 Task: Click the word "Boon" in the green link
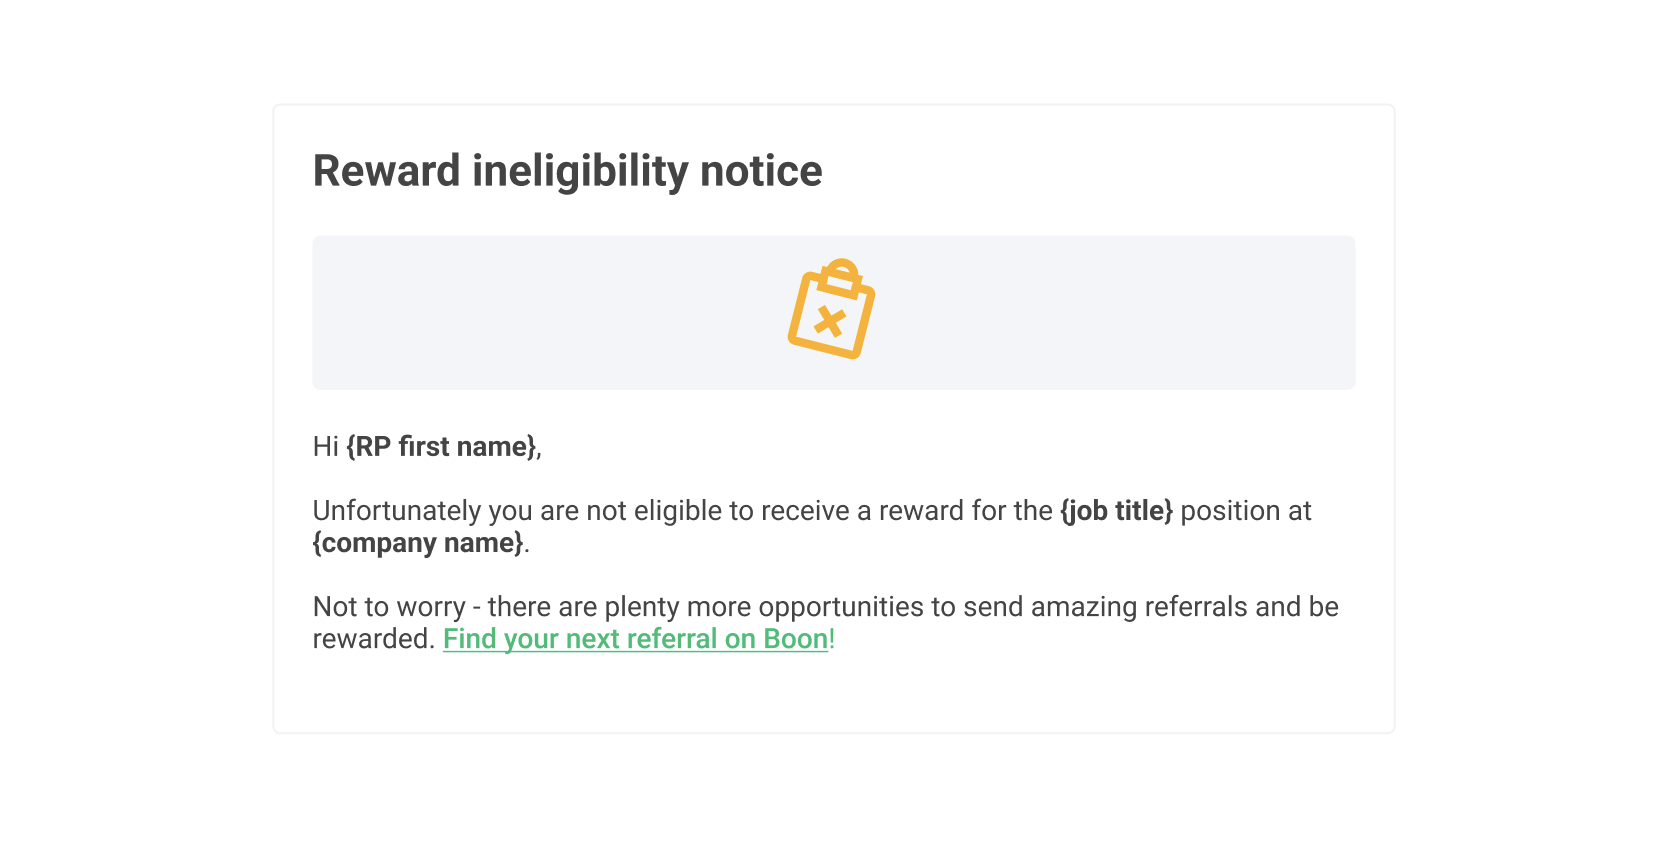point(796,639)
